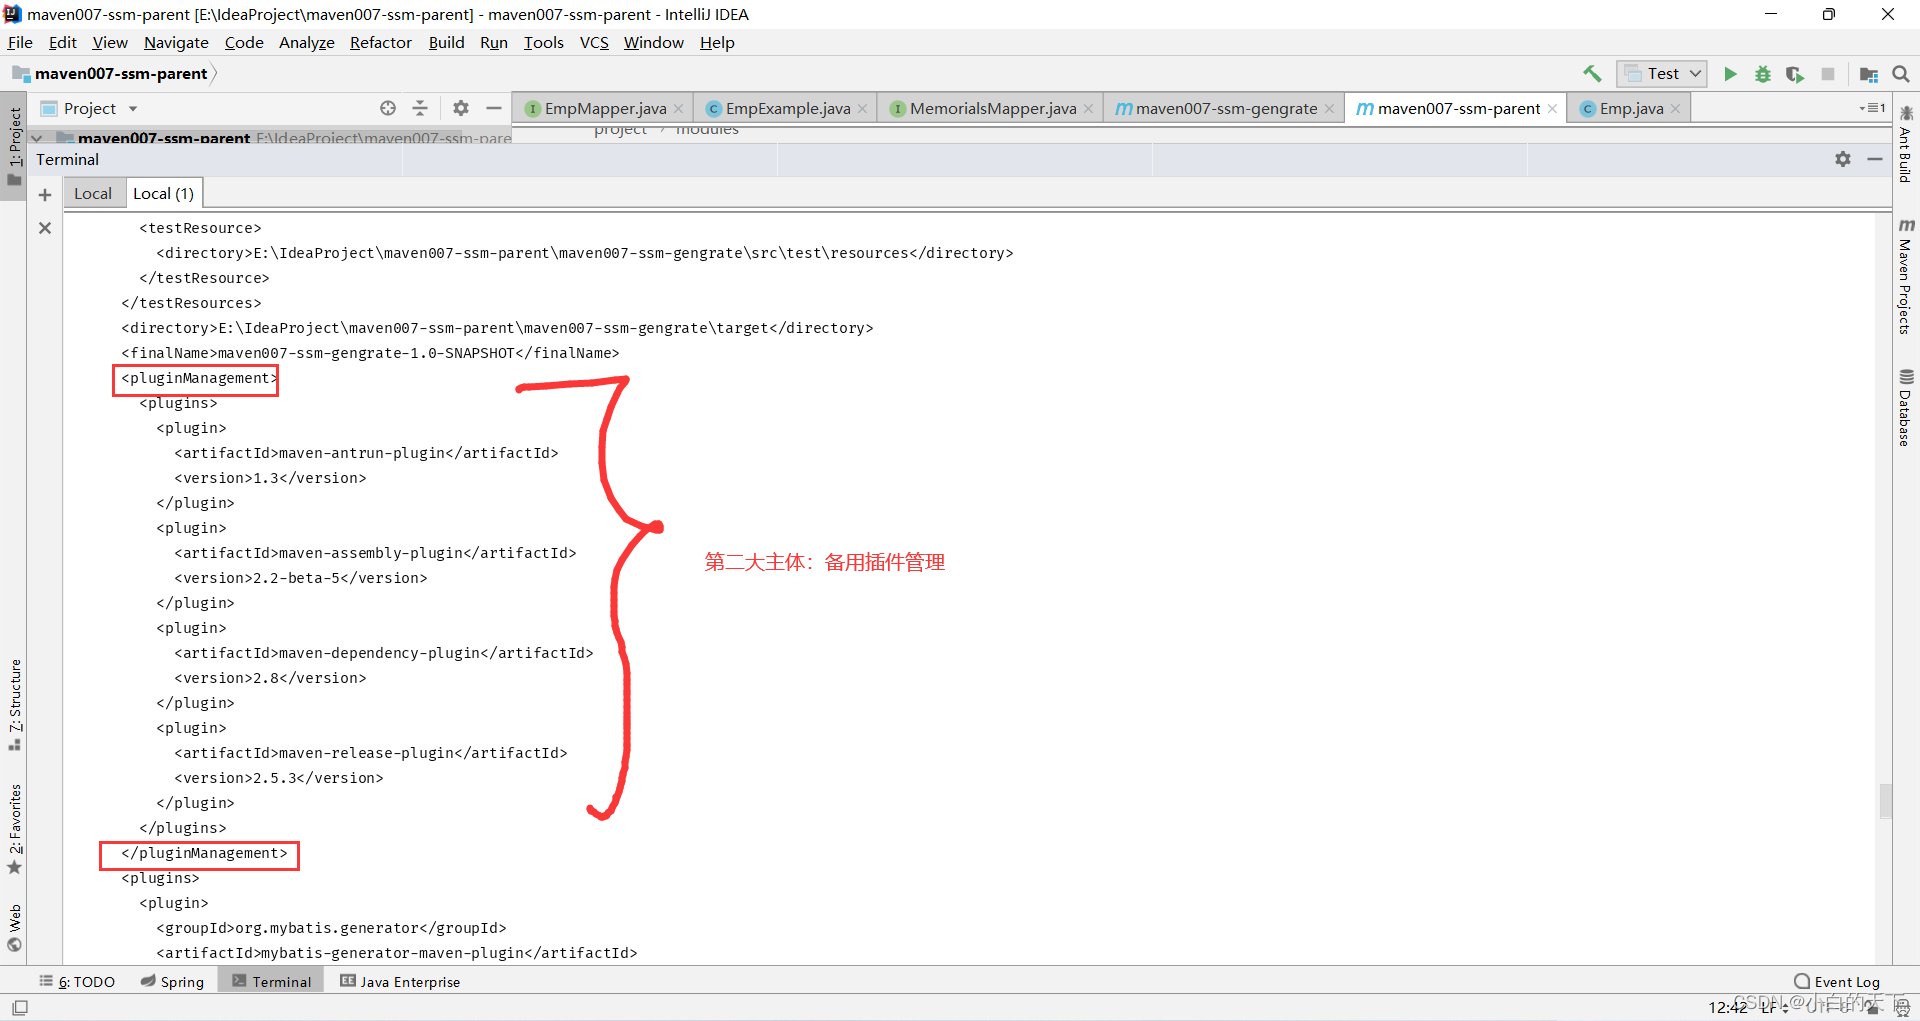Screen dimensions: 1920x1021
Task: Open the Test run configuration dropdown
Action: pyautogui.click(x=1662, y=74)
